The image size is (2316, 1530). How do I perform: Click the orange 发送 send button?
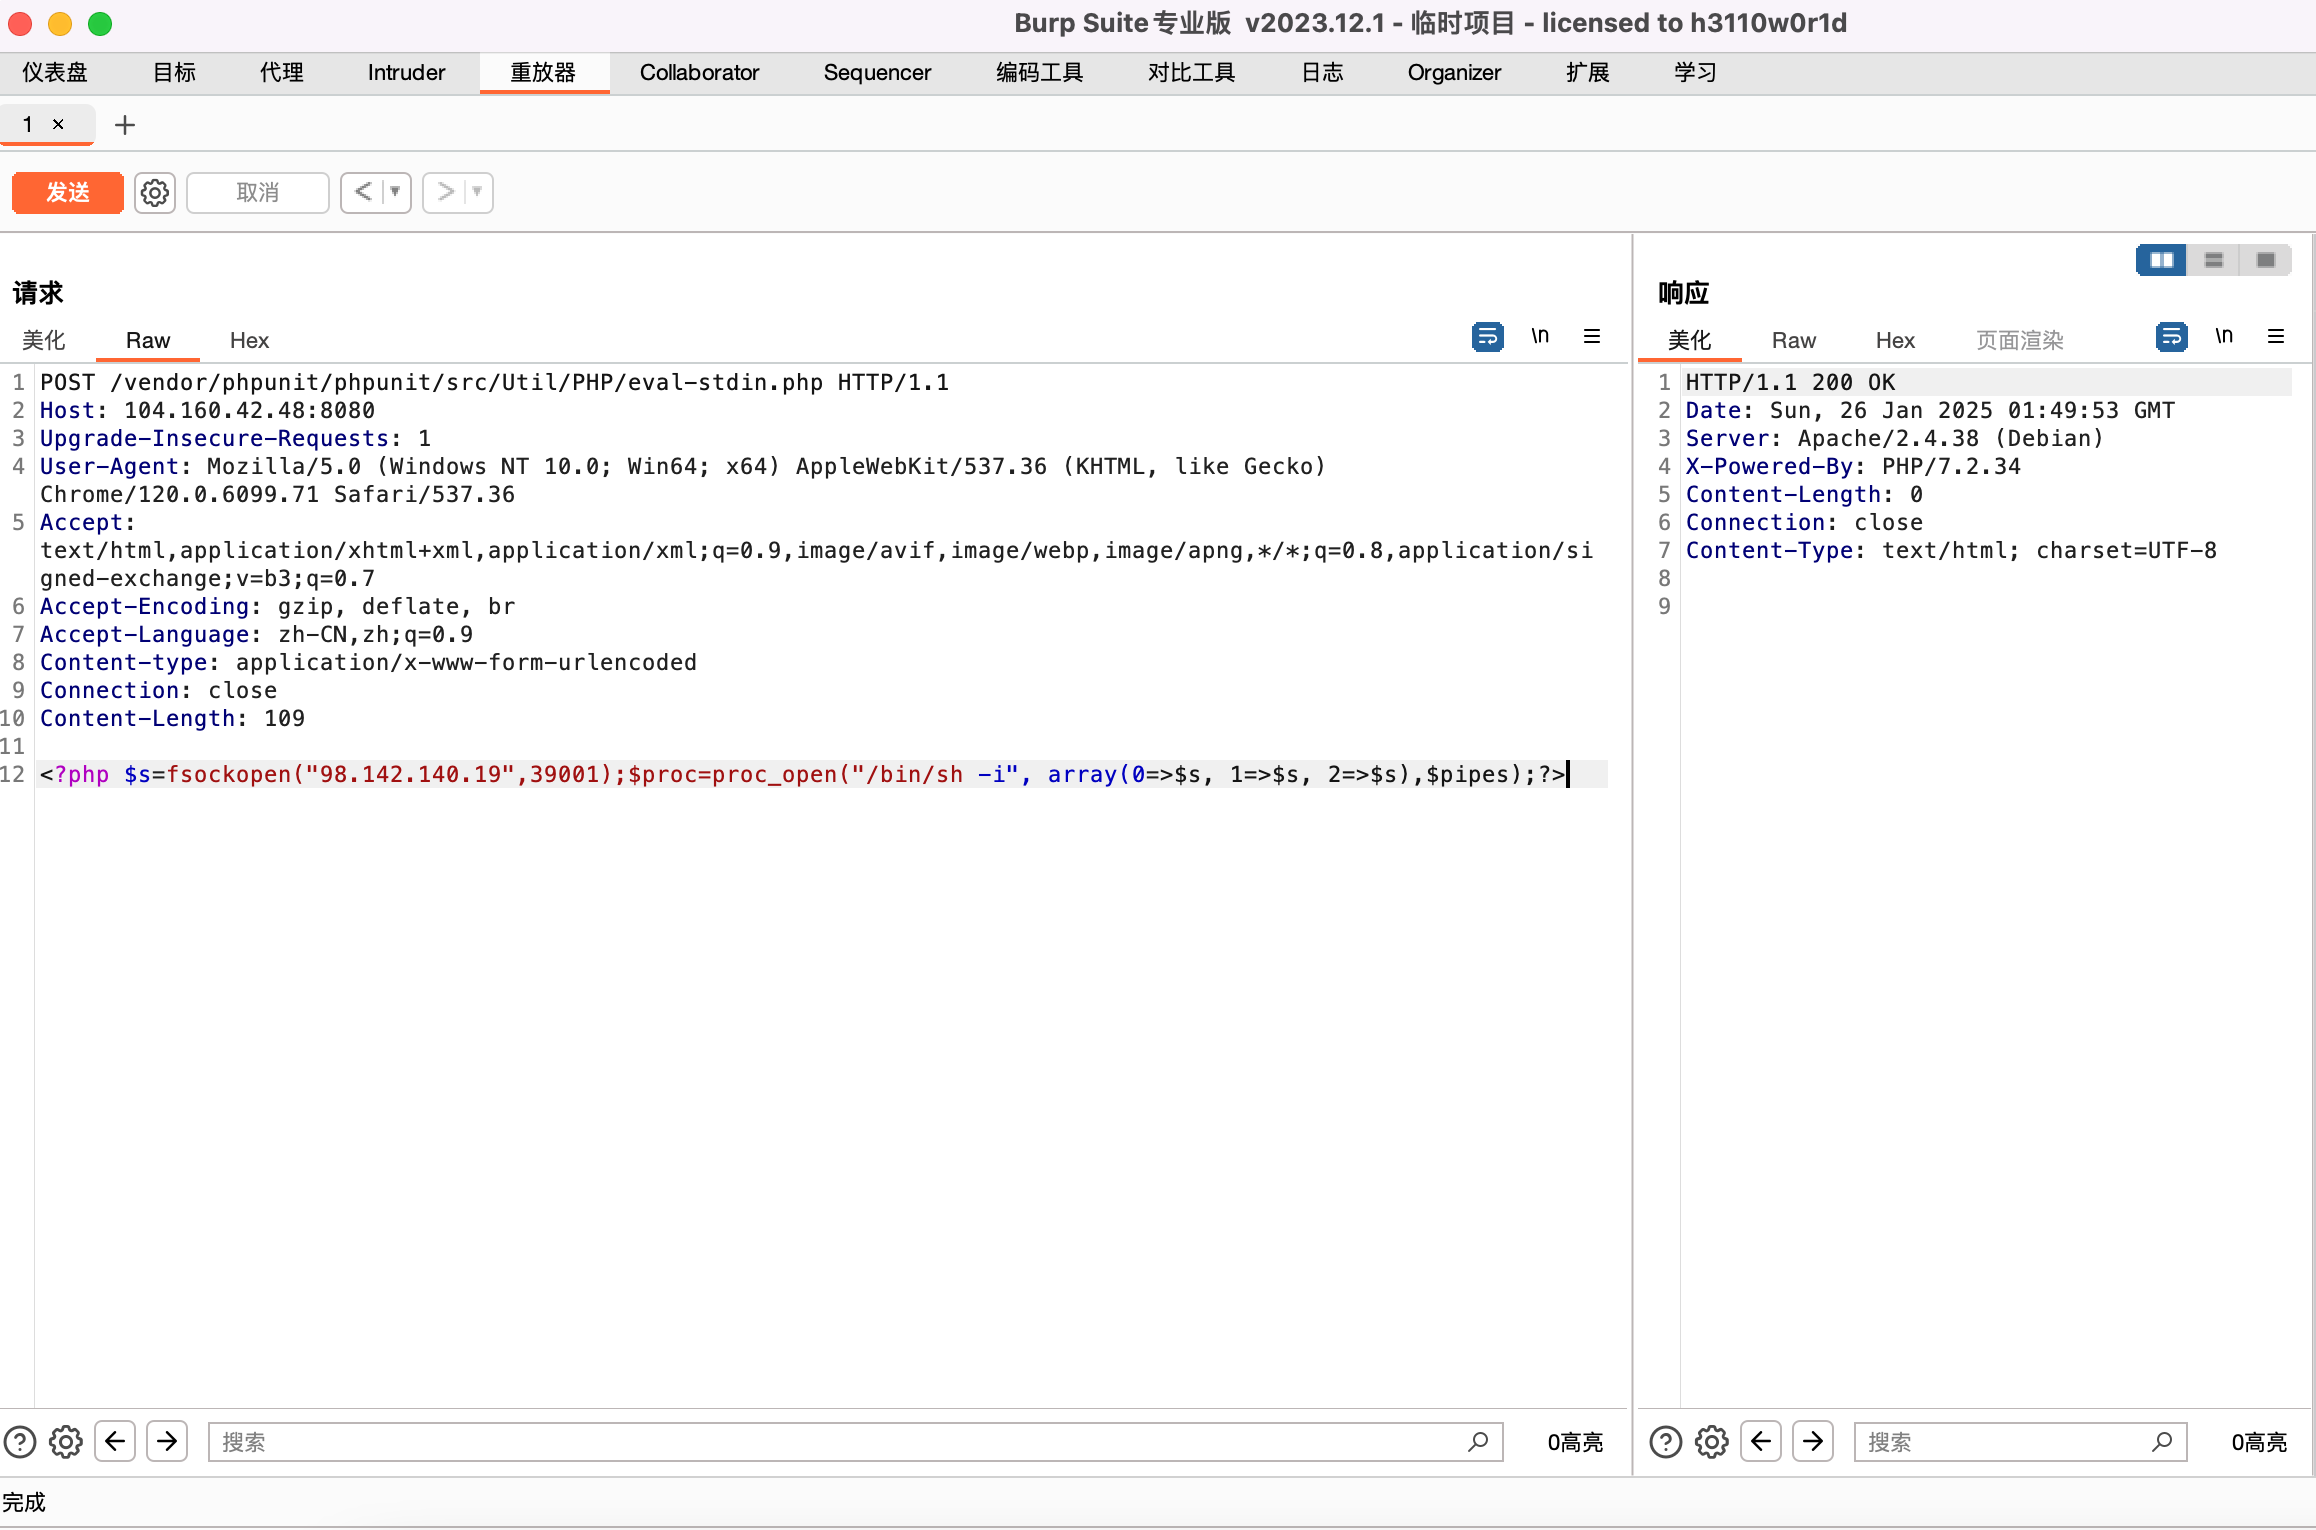click(68, 192)
